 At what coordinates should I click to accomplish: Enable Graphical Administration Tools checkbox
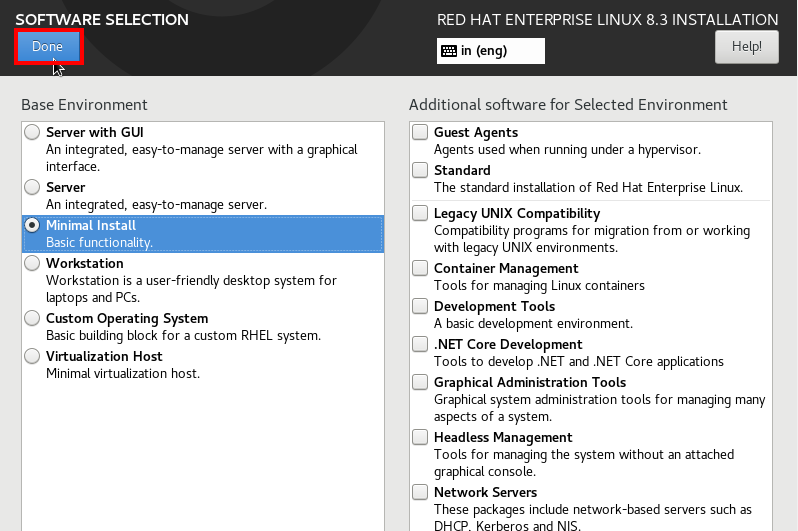pyautogui.click(x=420, y=382)
